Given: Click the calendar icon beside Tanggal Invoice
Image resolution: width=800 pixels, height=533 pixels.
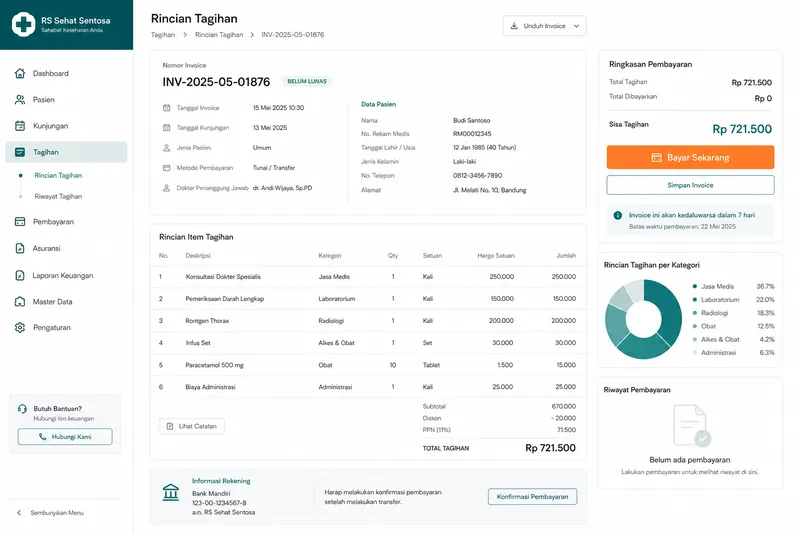Looking at the screenshot, I should click(x=166, y=108).
